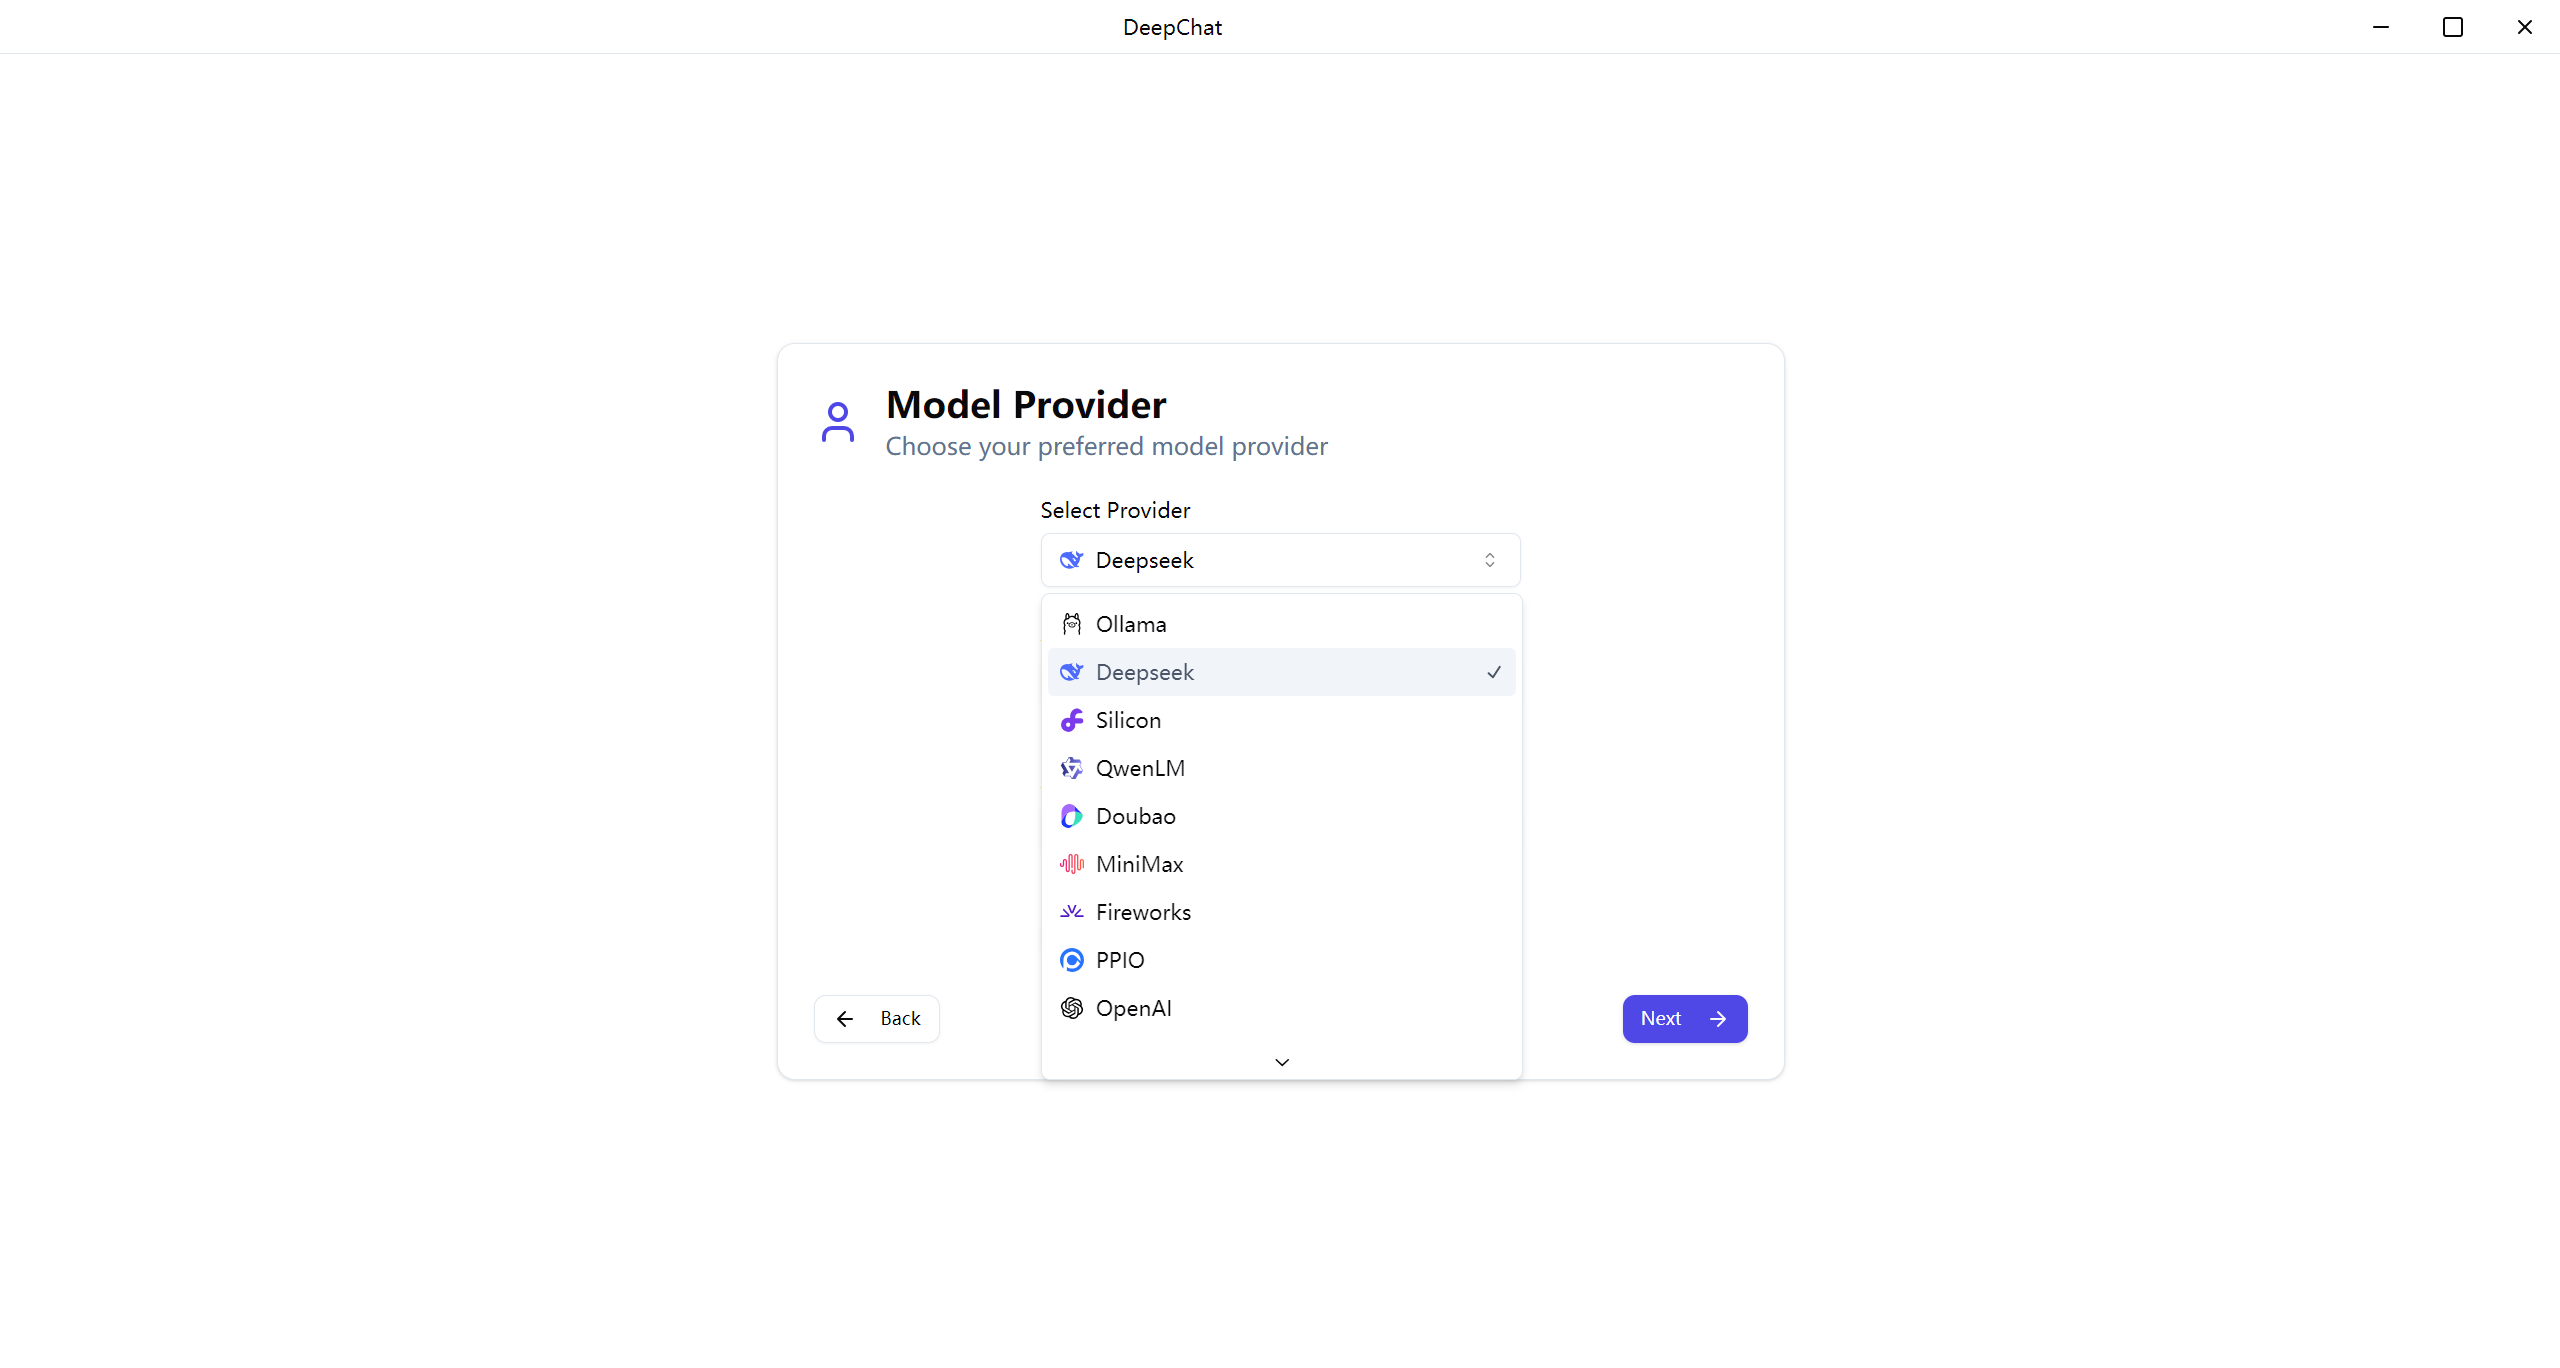The height and width of the screenshot is (1368, 2560).
Task: Collapse the Select Provider combo box
Action: tap(1280, 560)
